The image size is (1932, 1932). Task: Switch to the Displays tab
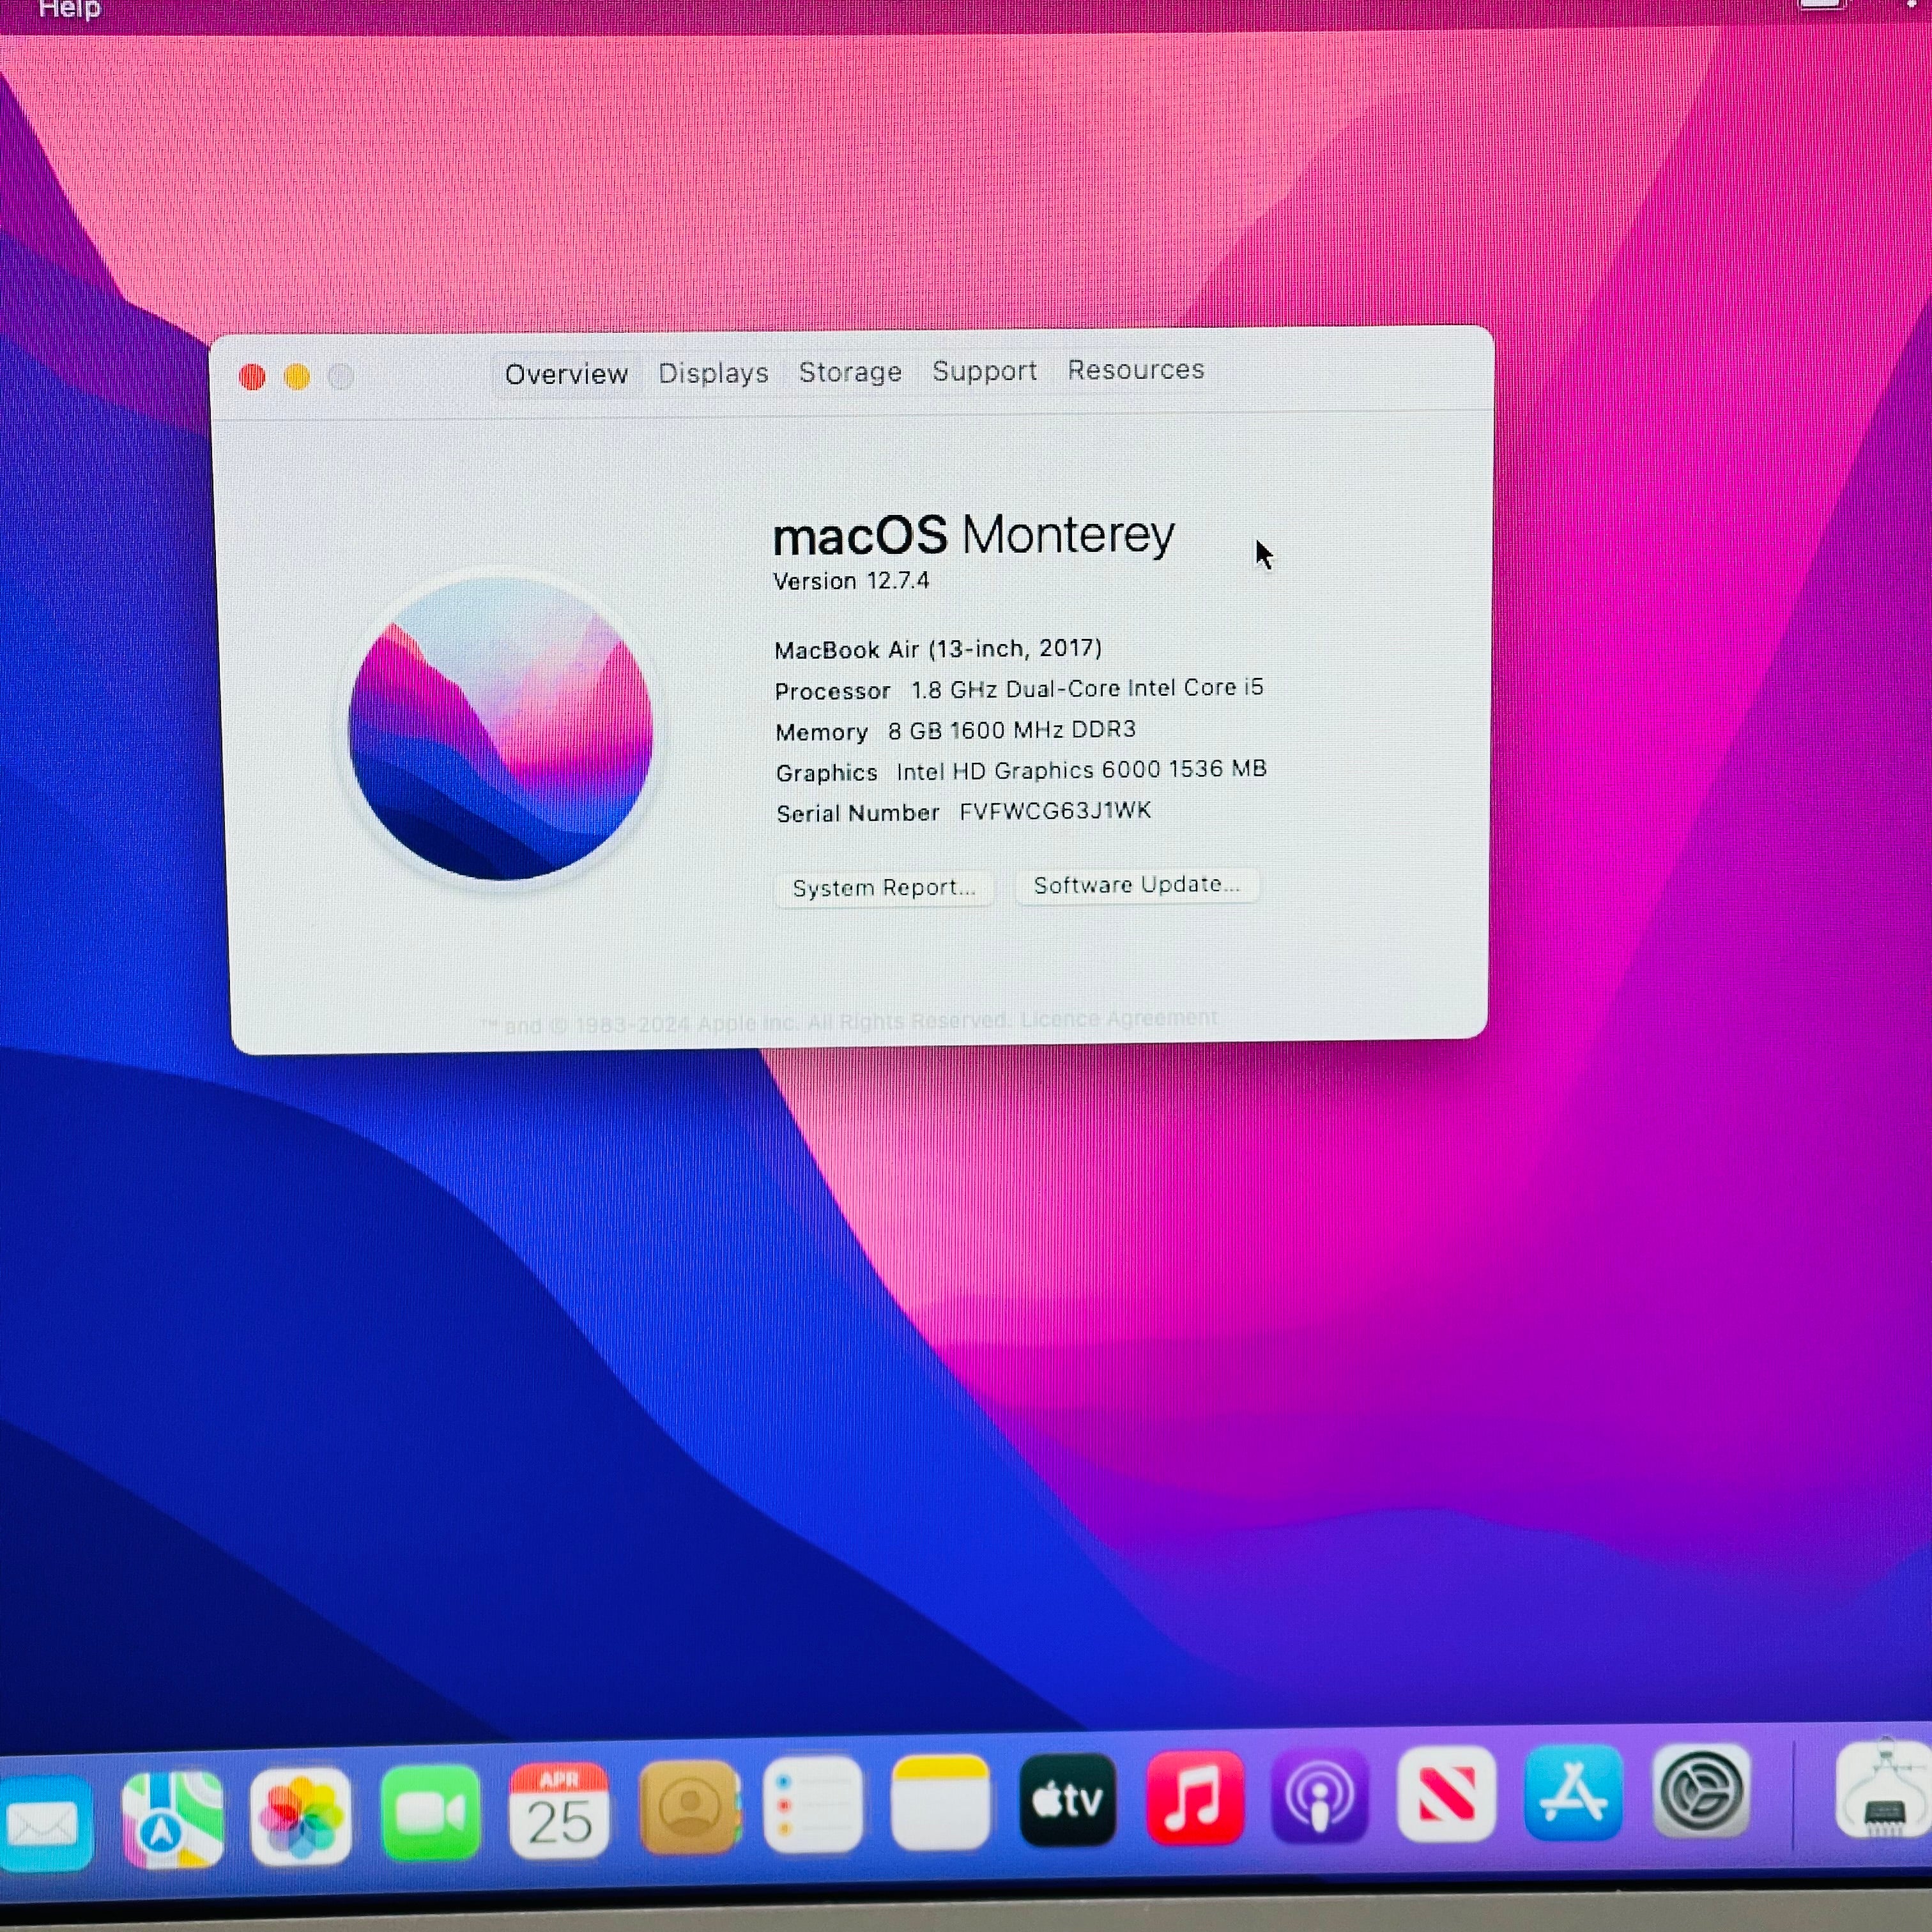[x=713, y=373]
